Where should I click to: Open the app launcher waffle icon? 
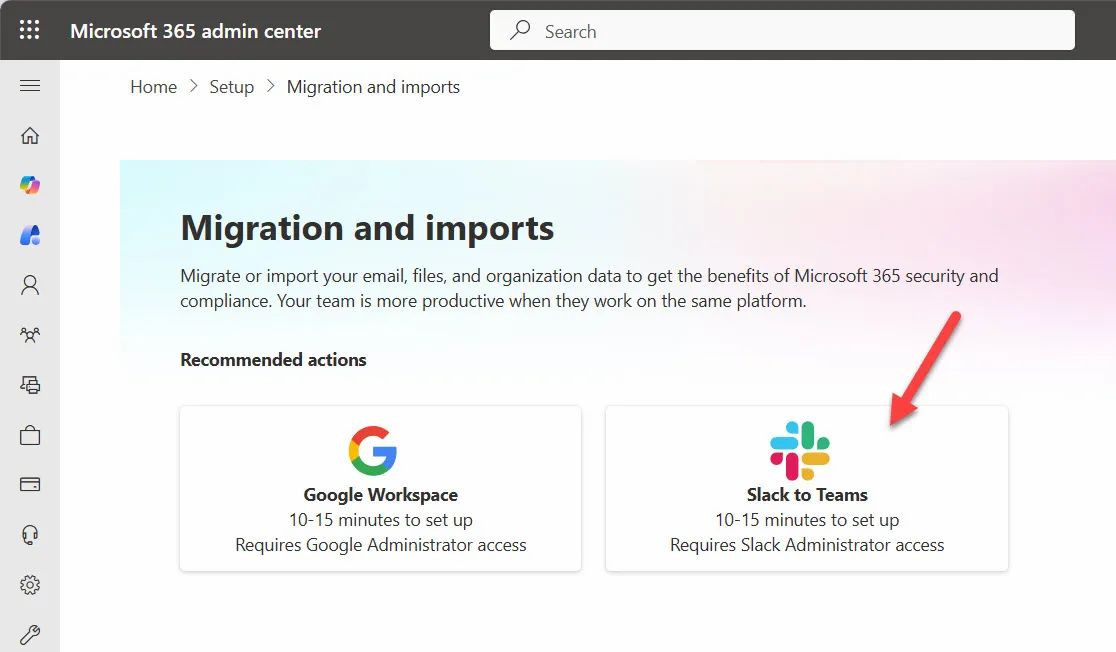pos(29,30)
